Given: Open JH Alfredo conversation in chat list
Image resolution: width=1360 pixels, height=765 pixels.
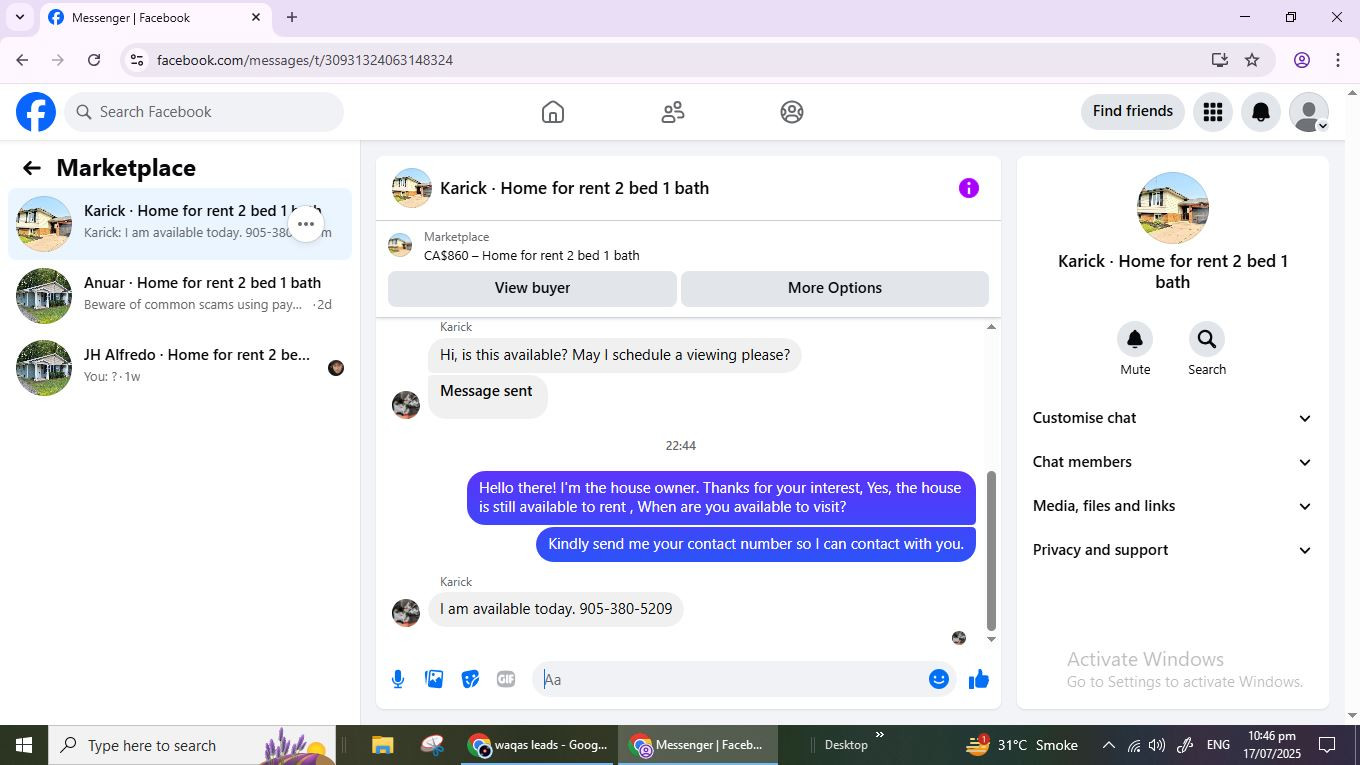Looking at the screenshot, I should pos(180,368).
